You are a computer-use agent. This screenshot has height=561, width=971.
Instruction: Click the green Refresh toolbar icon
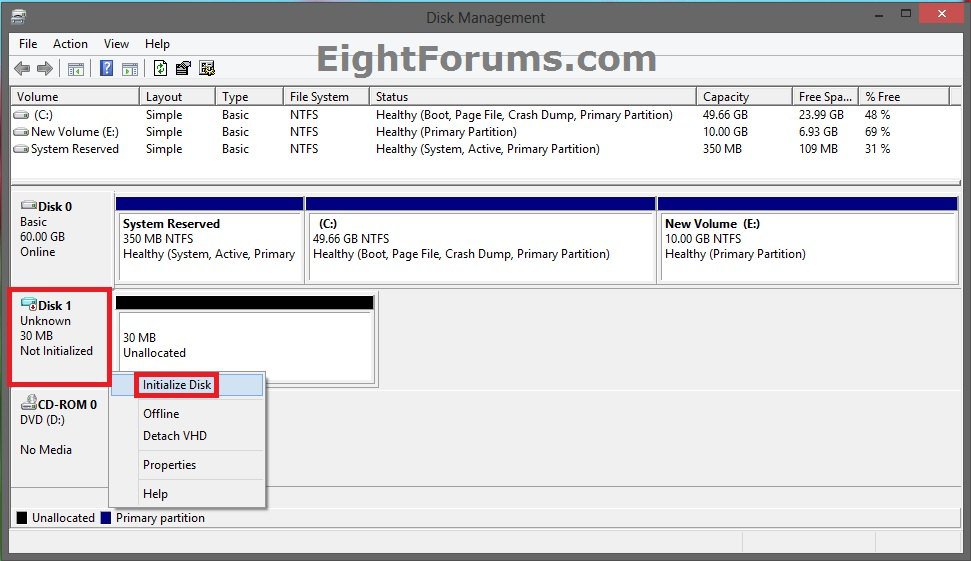pos(160,68)
